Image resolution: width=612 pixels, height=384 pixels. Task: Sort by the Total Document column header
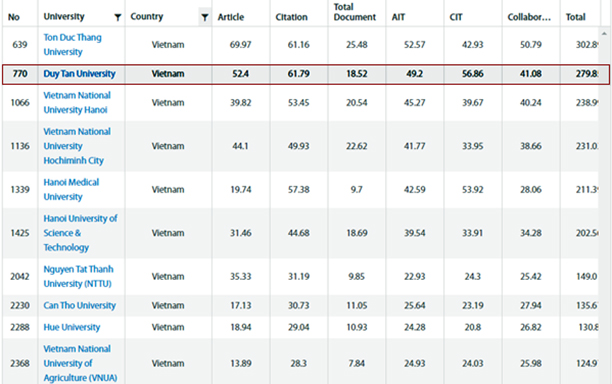354,12
